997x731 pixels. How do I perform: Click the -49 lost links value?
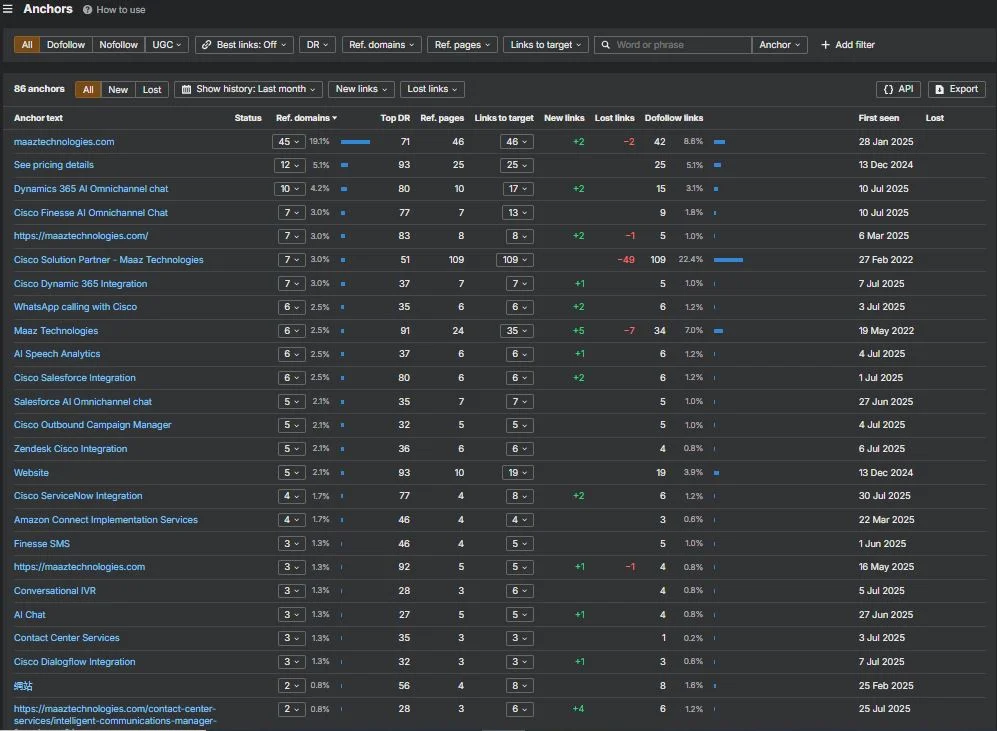[626, 260]
